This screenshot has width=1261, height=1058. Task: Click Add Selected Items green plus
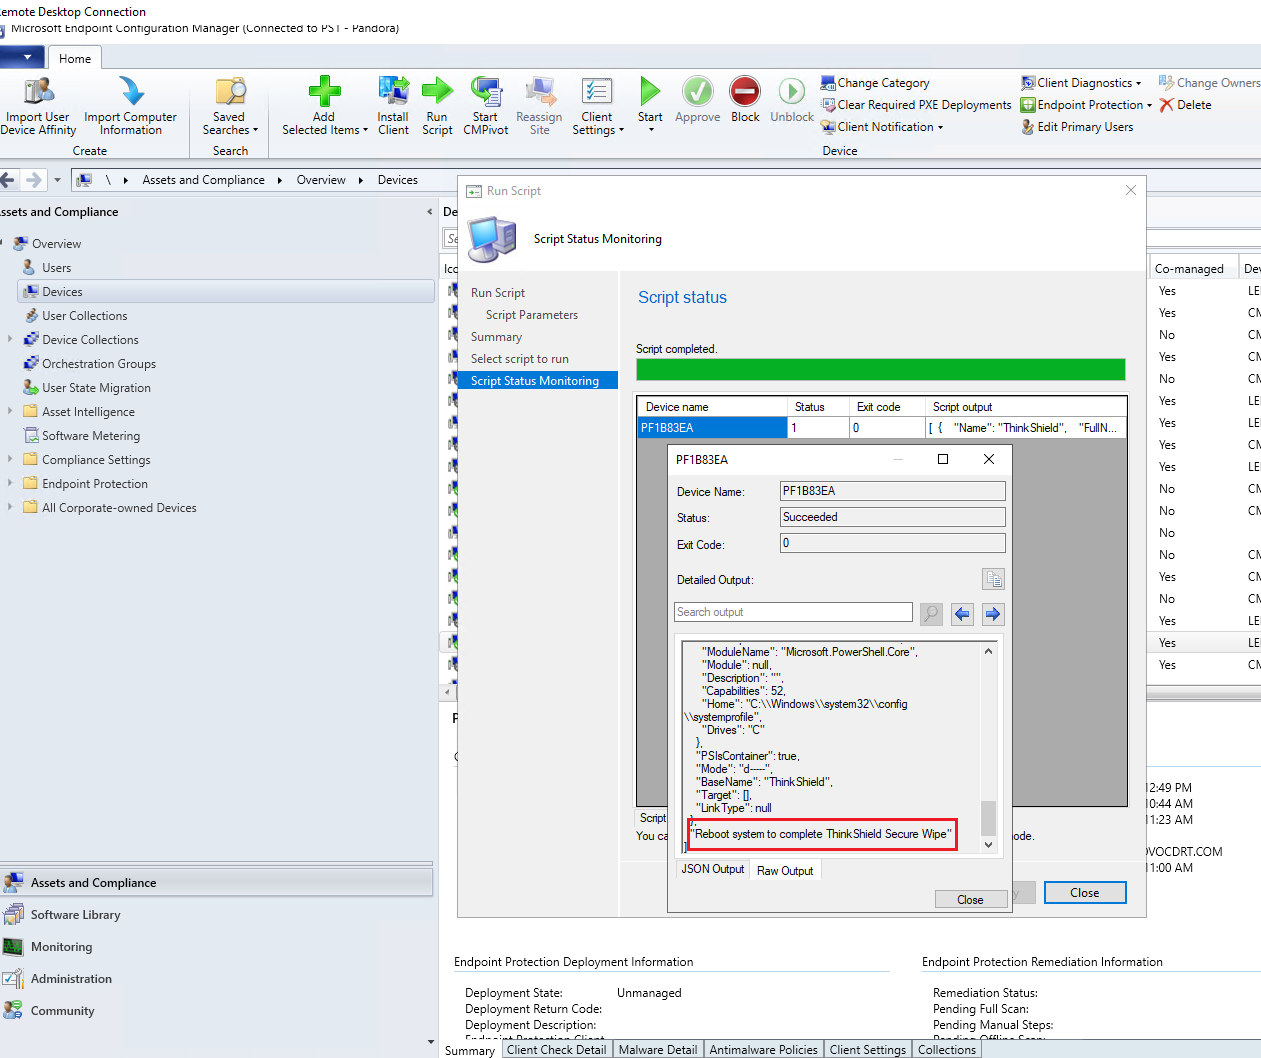(x=324, y=91)
